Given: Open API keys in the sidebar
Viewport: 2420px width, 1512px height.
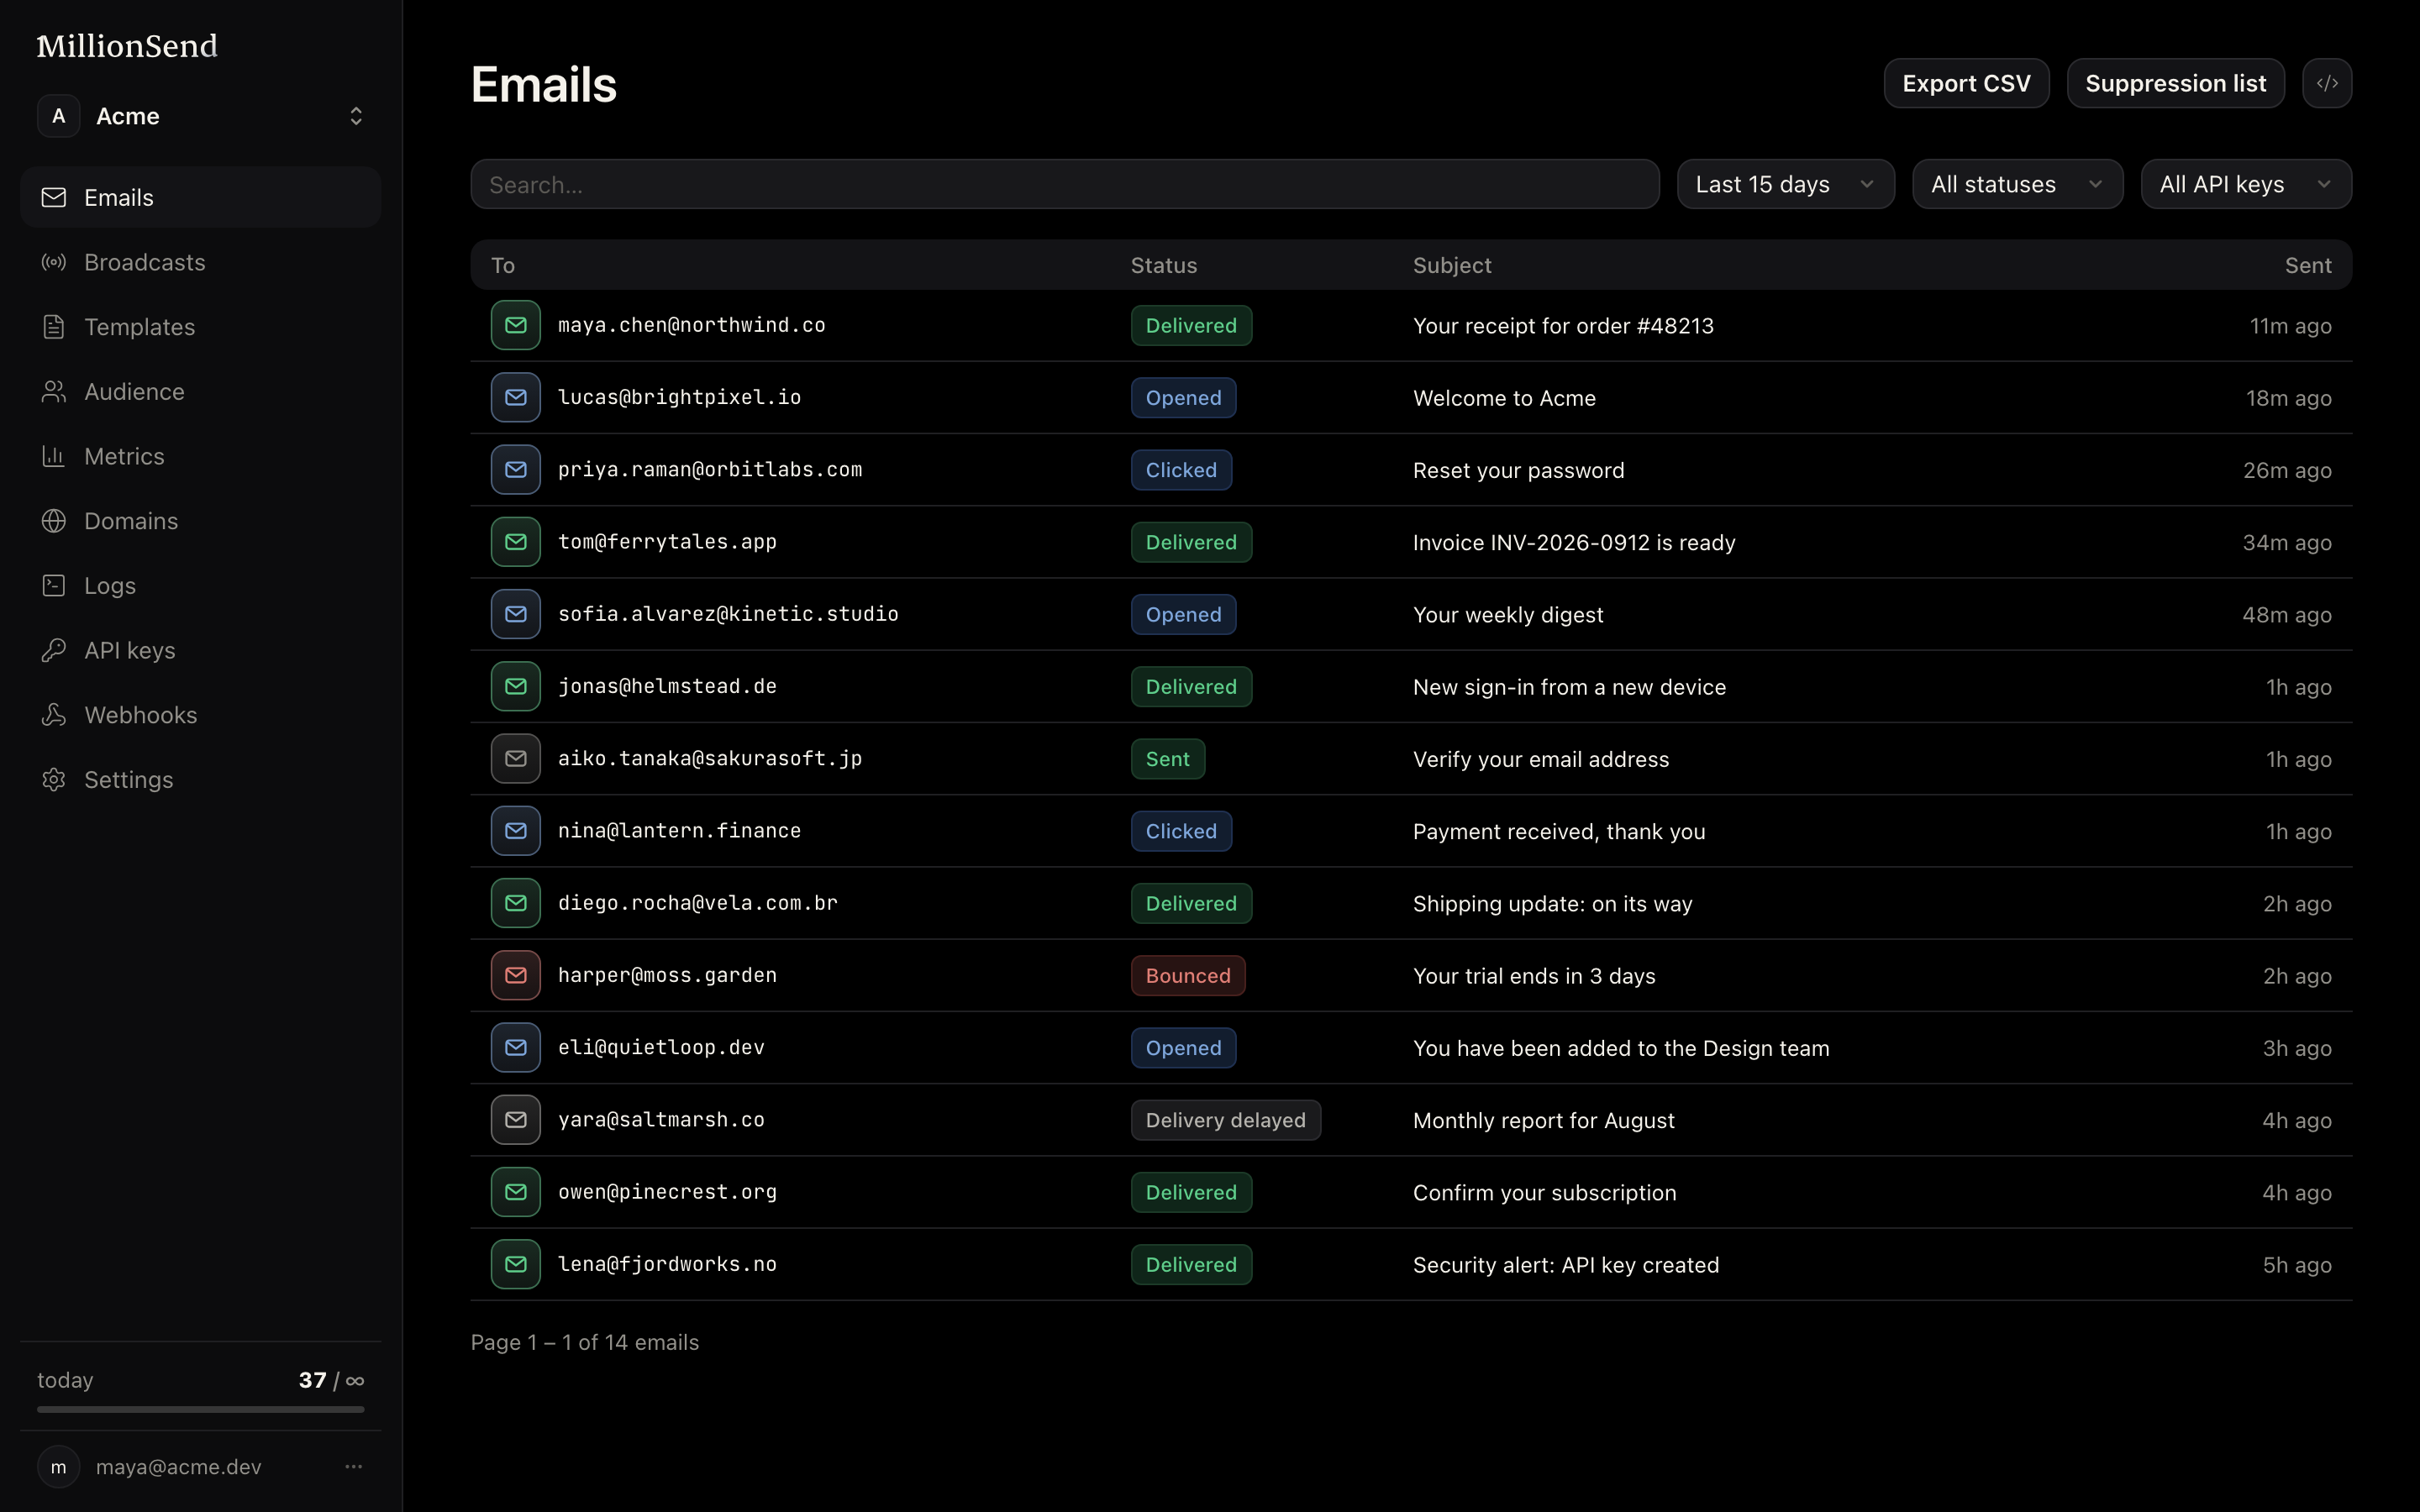Looking at the screenshot, I should click(200, 650).
